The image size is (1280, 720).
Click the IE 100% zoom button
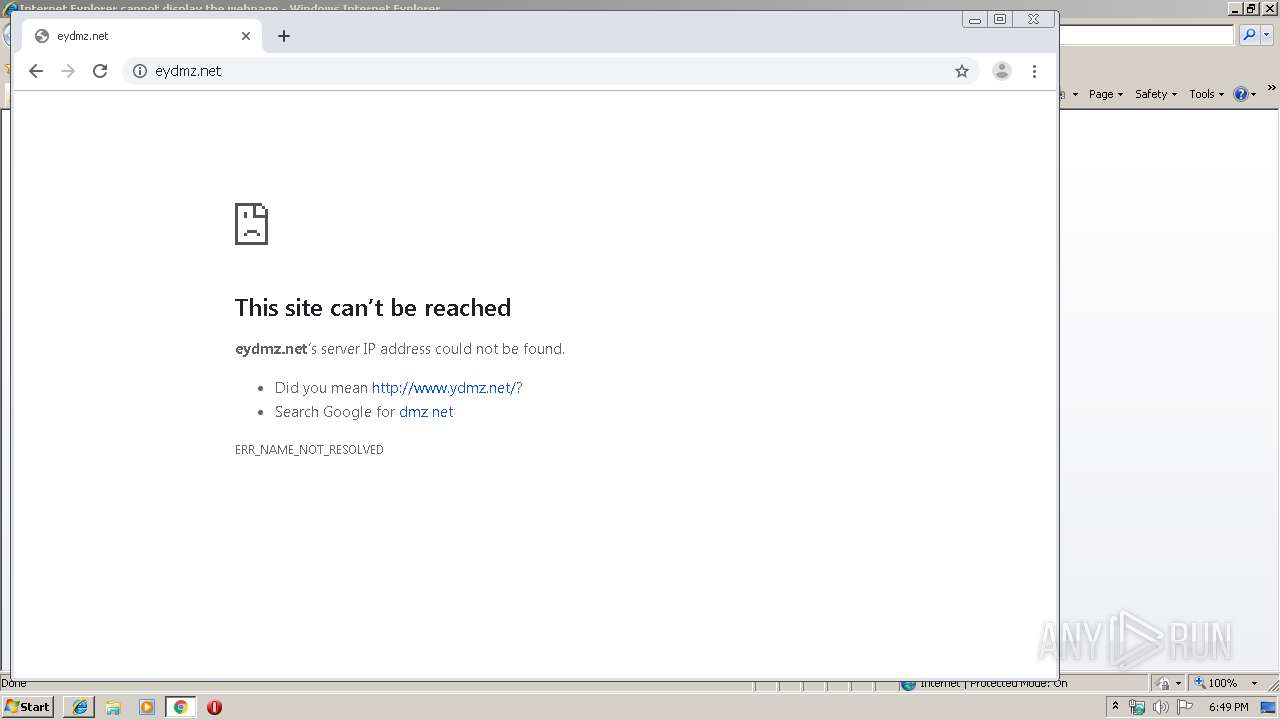(1216, 683)
